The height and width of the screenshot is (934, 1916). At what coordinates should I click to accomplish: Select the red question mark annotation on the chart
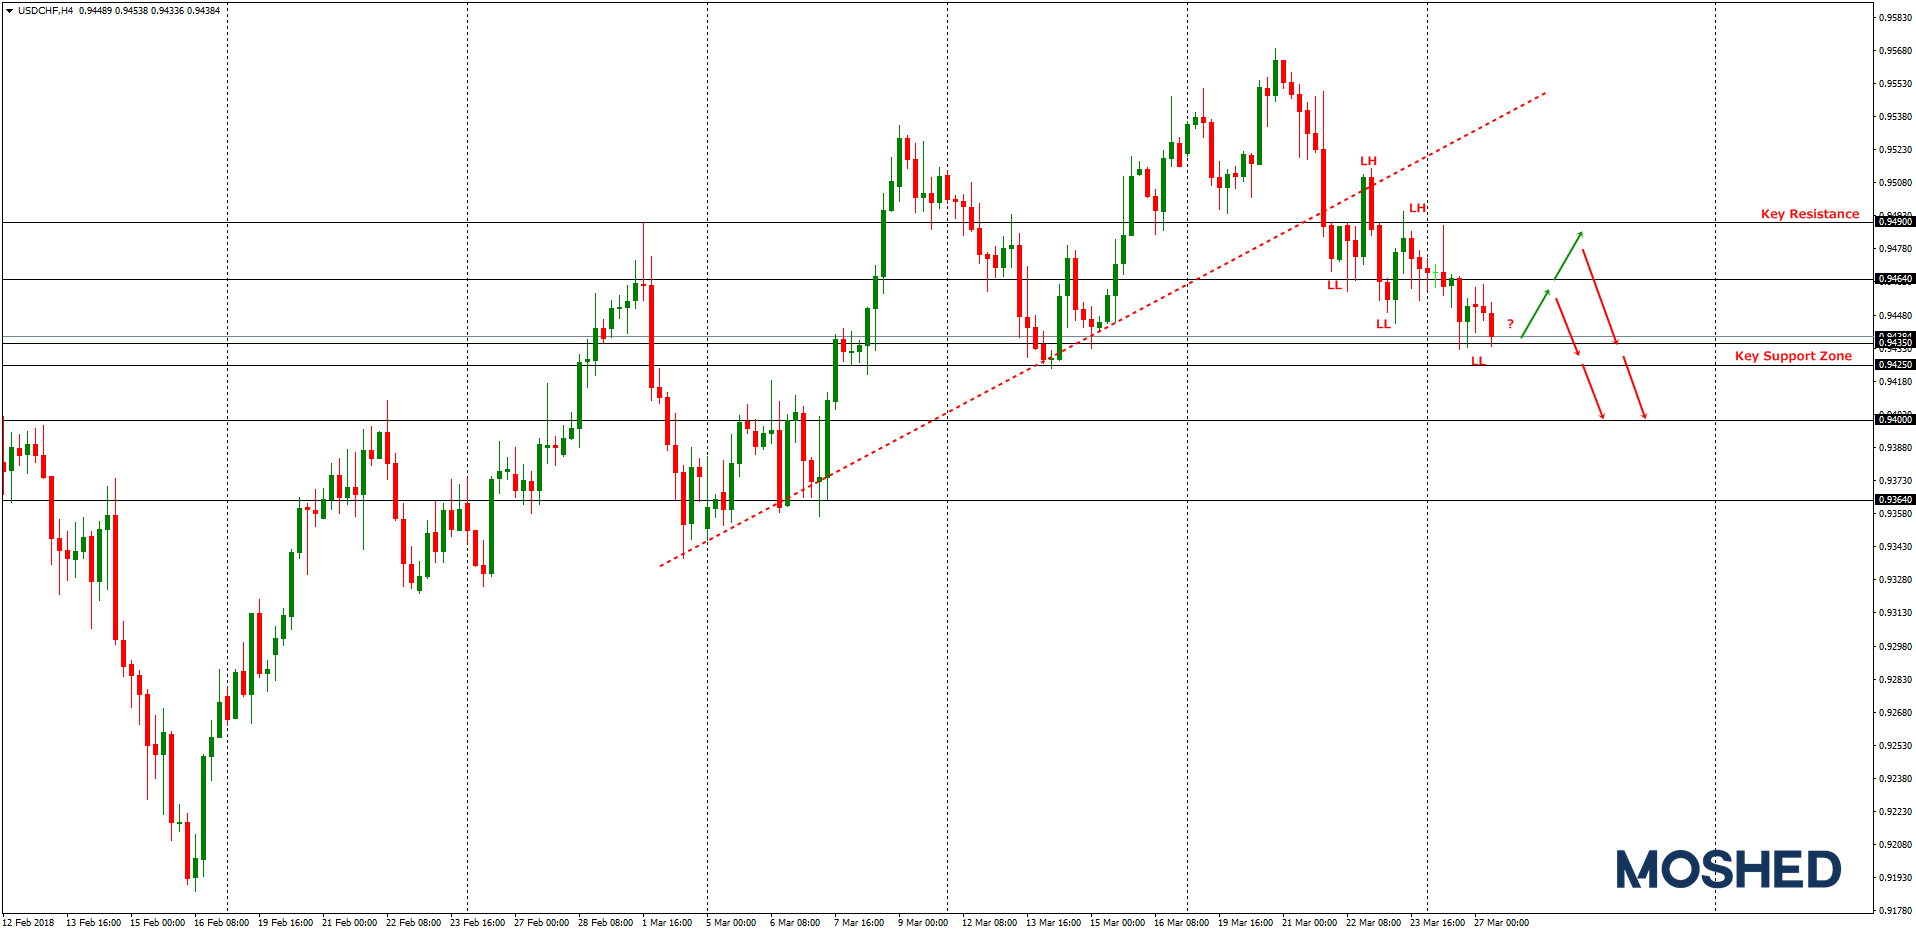1510,324
